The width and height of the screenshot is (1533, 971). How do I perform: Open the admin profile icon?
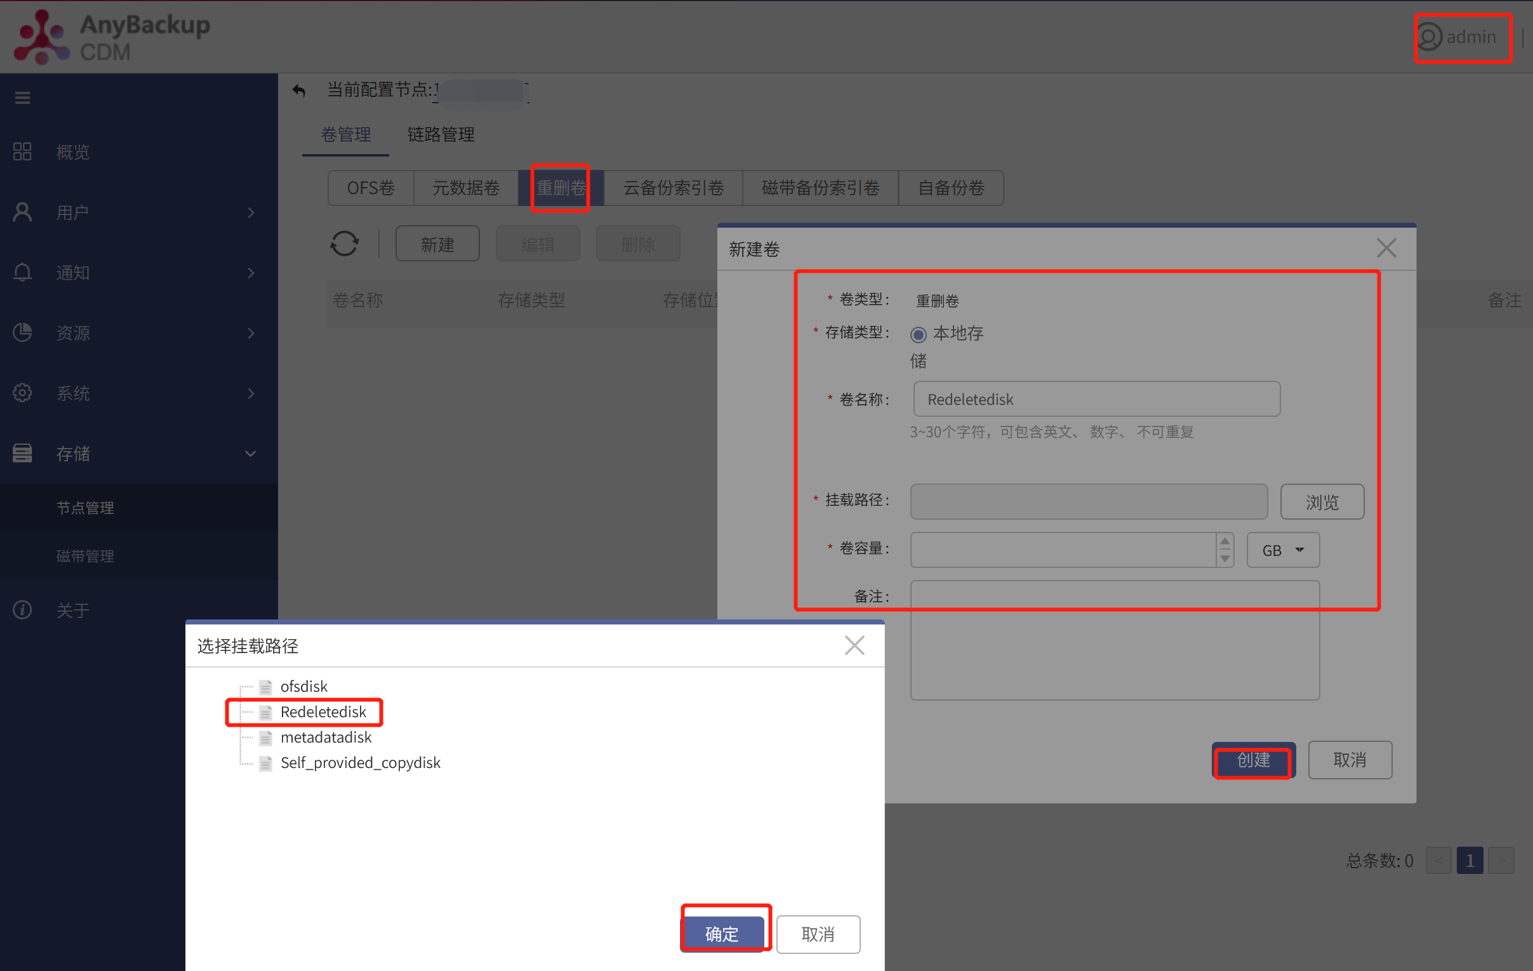[1430, 37]
